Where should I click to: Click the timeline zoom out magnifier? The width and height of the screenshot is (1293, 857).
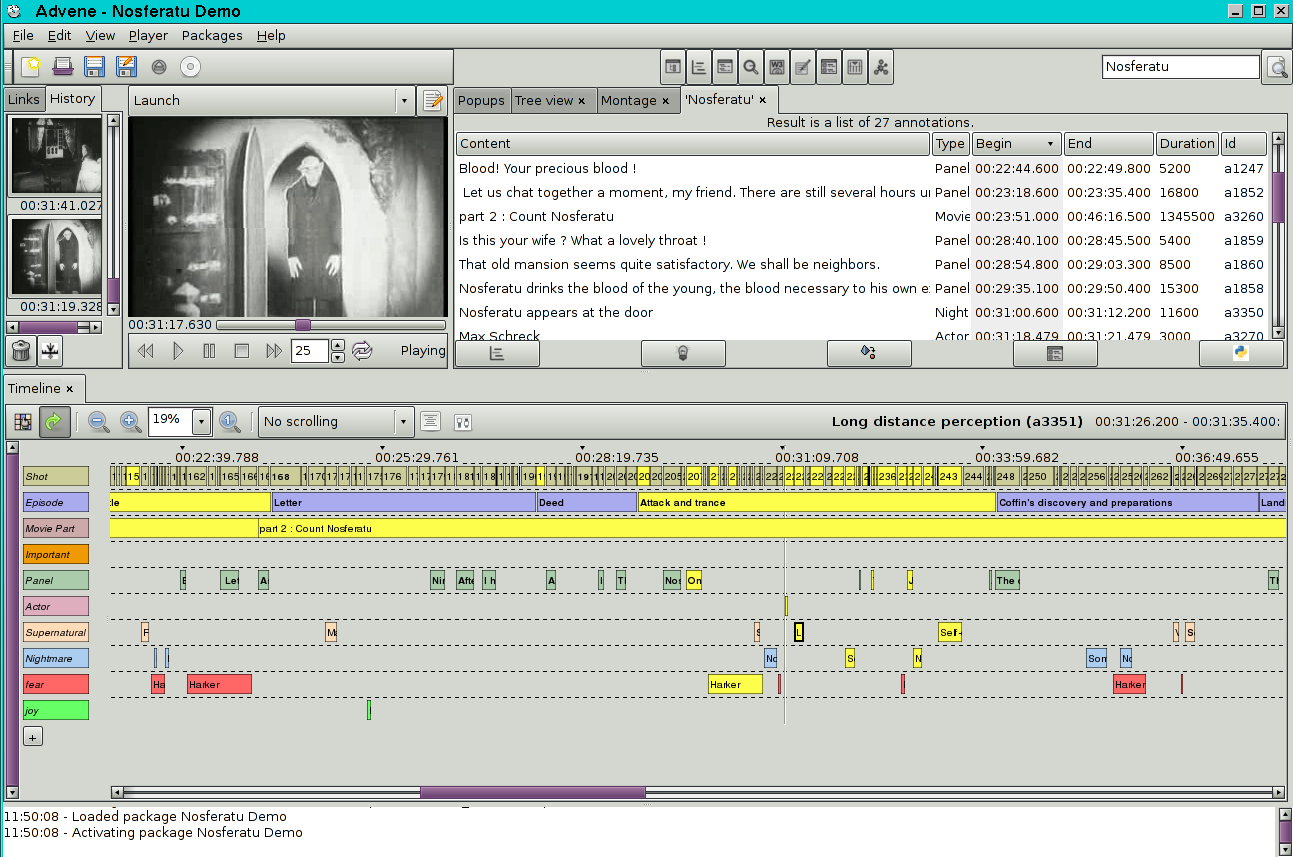point(98,422)
